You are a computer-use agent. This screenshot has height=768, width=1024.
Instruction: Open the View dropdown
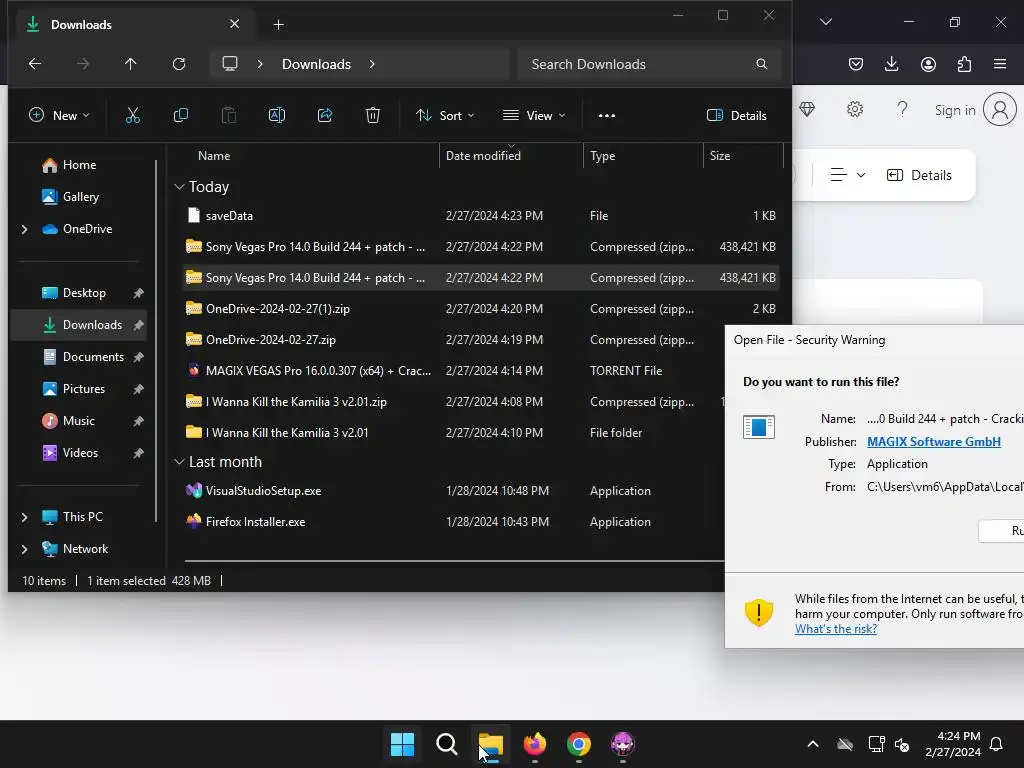pos(534,116)
